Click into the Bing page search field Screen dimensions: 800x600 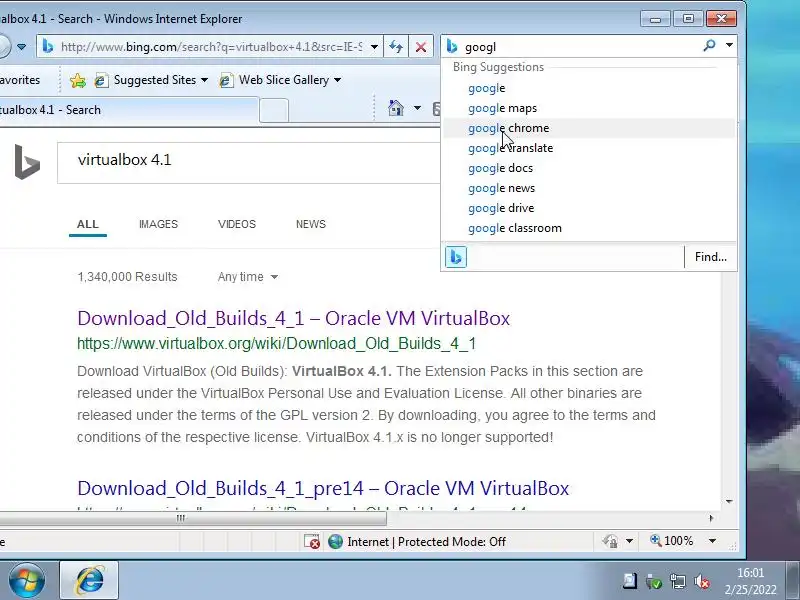tap(248, 163)
